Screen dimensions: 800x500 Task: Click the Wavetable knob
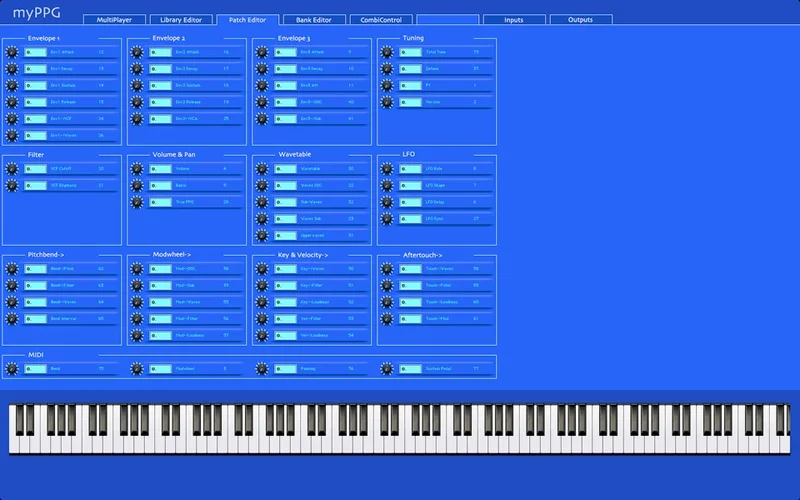[x=262, y=169]
